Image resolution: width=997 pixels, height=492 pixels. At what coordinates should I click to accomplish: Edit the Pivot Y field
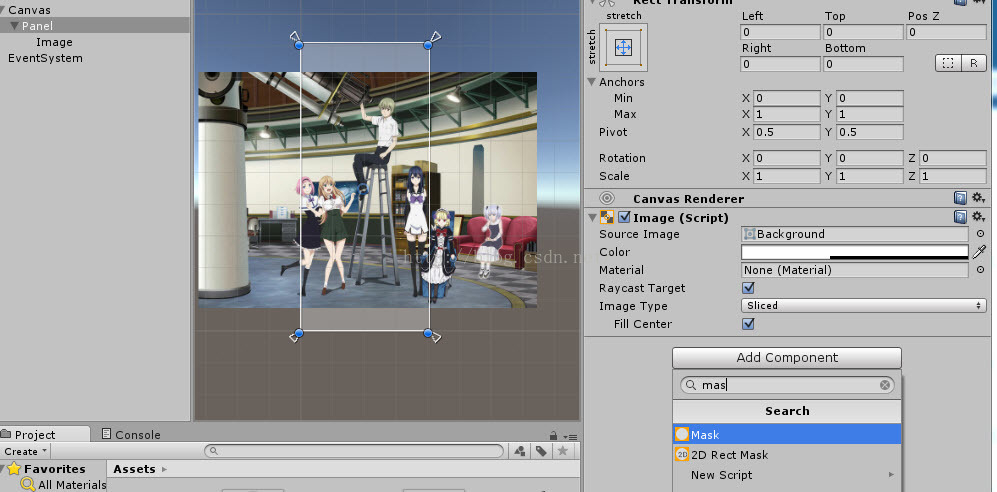click(x=870, y=132)
